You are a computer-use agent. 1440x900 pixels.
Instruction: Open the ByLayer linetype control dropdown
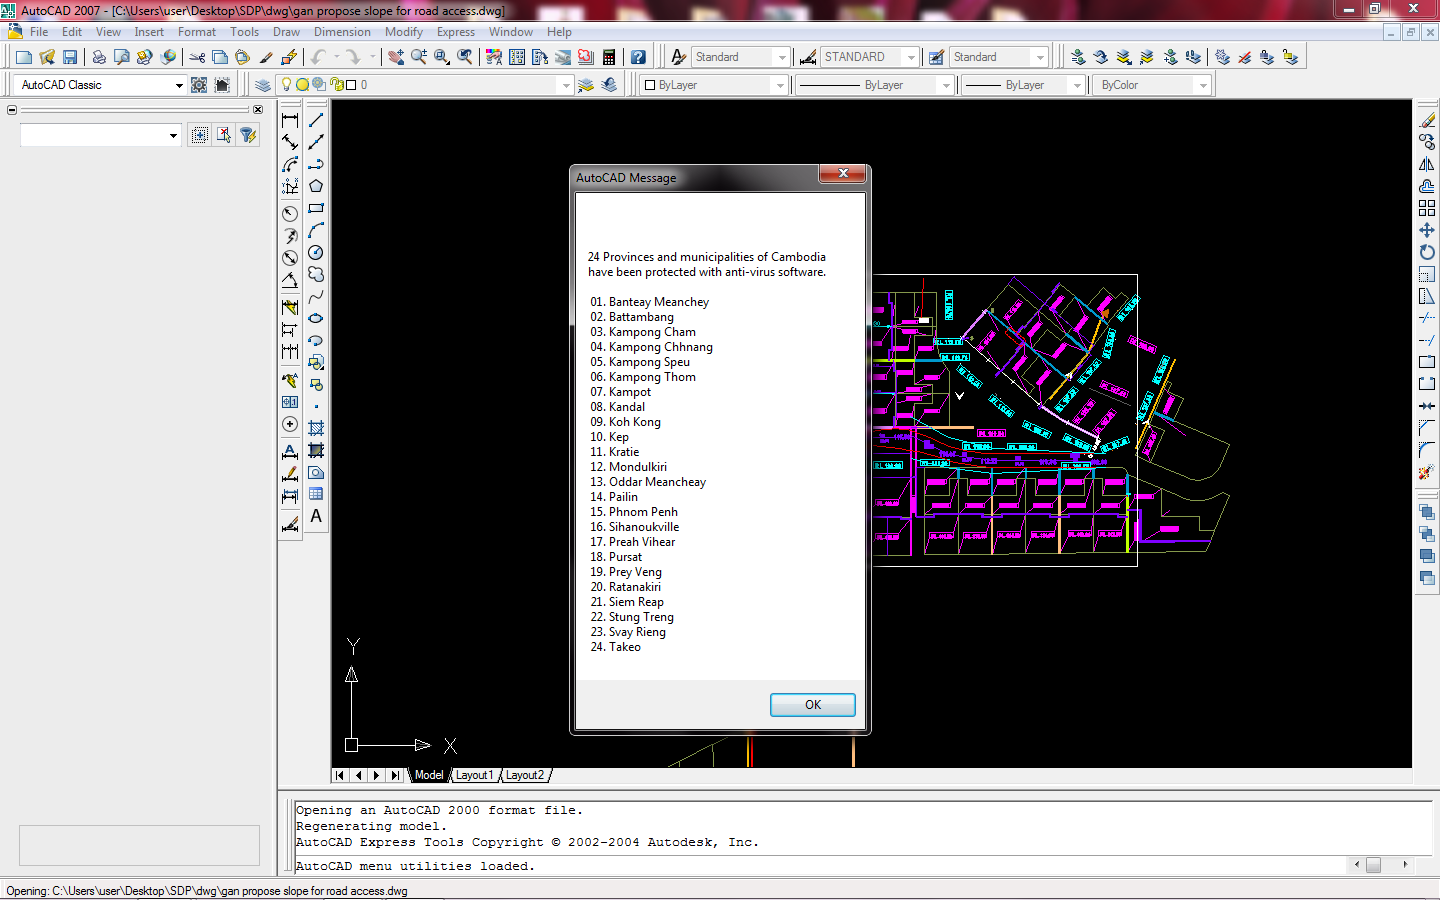pos(946,85)
